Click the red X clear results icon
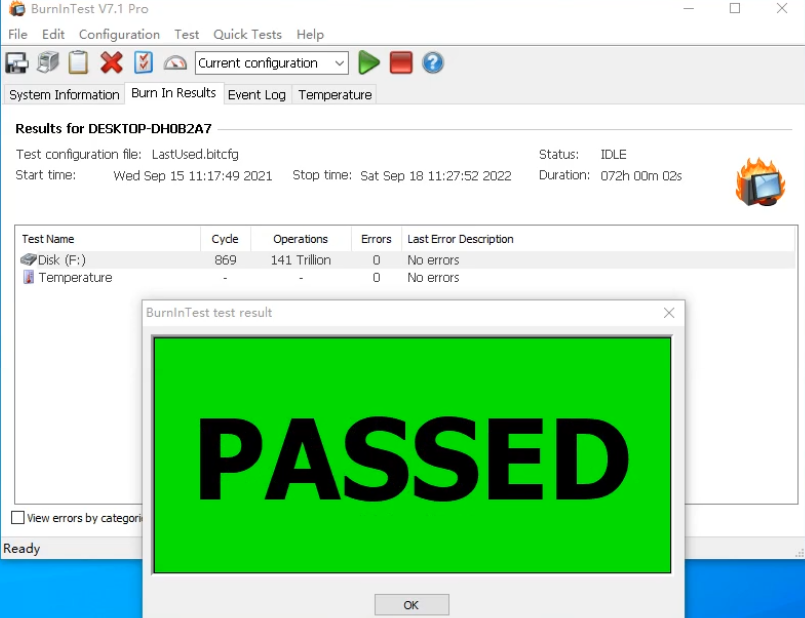The image size is (805, 618). coord(111,63)
